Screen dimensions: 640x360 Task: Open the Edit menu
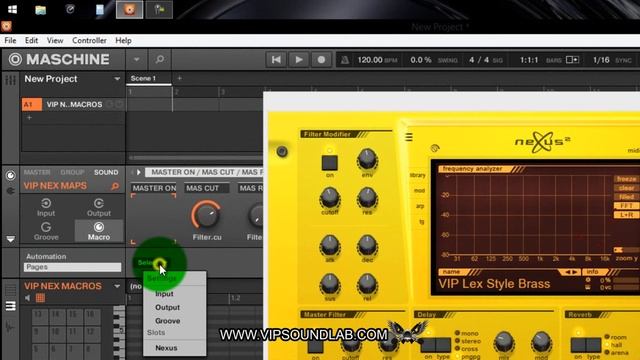31,40
